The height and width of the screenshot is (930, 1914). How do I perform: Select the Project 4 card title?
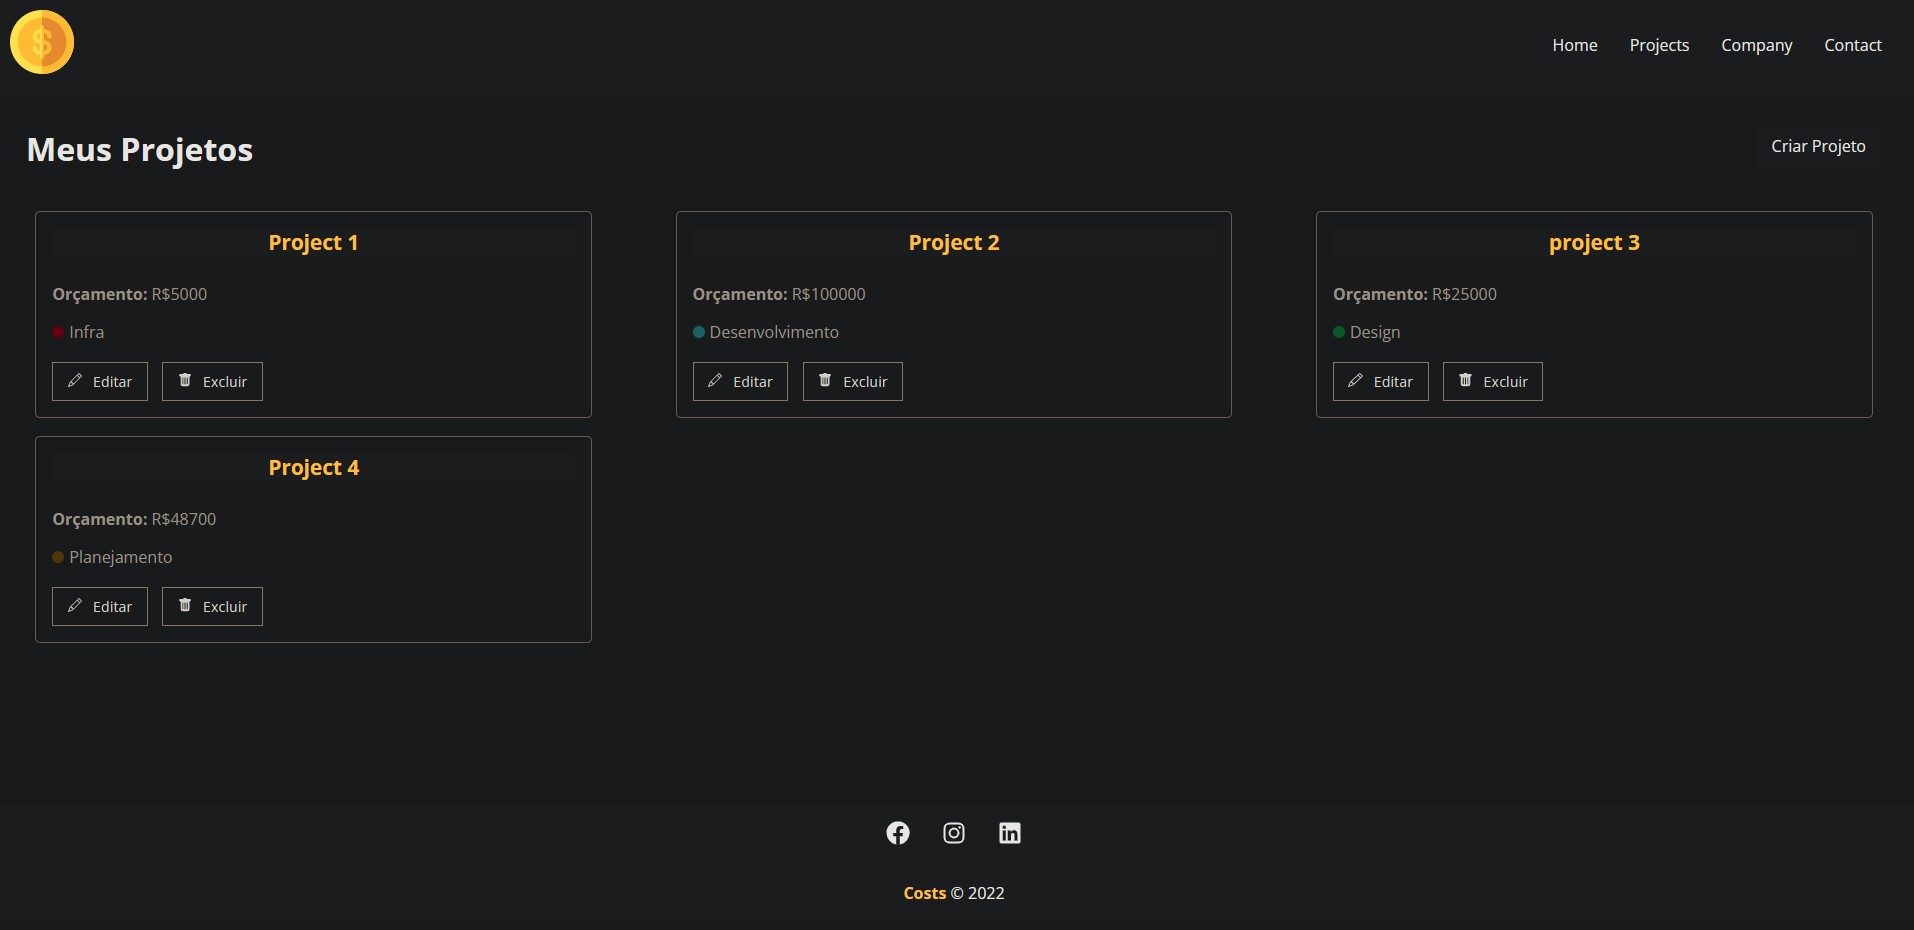[x=313, y=468]
